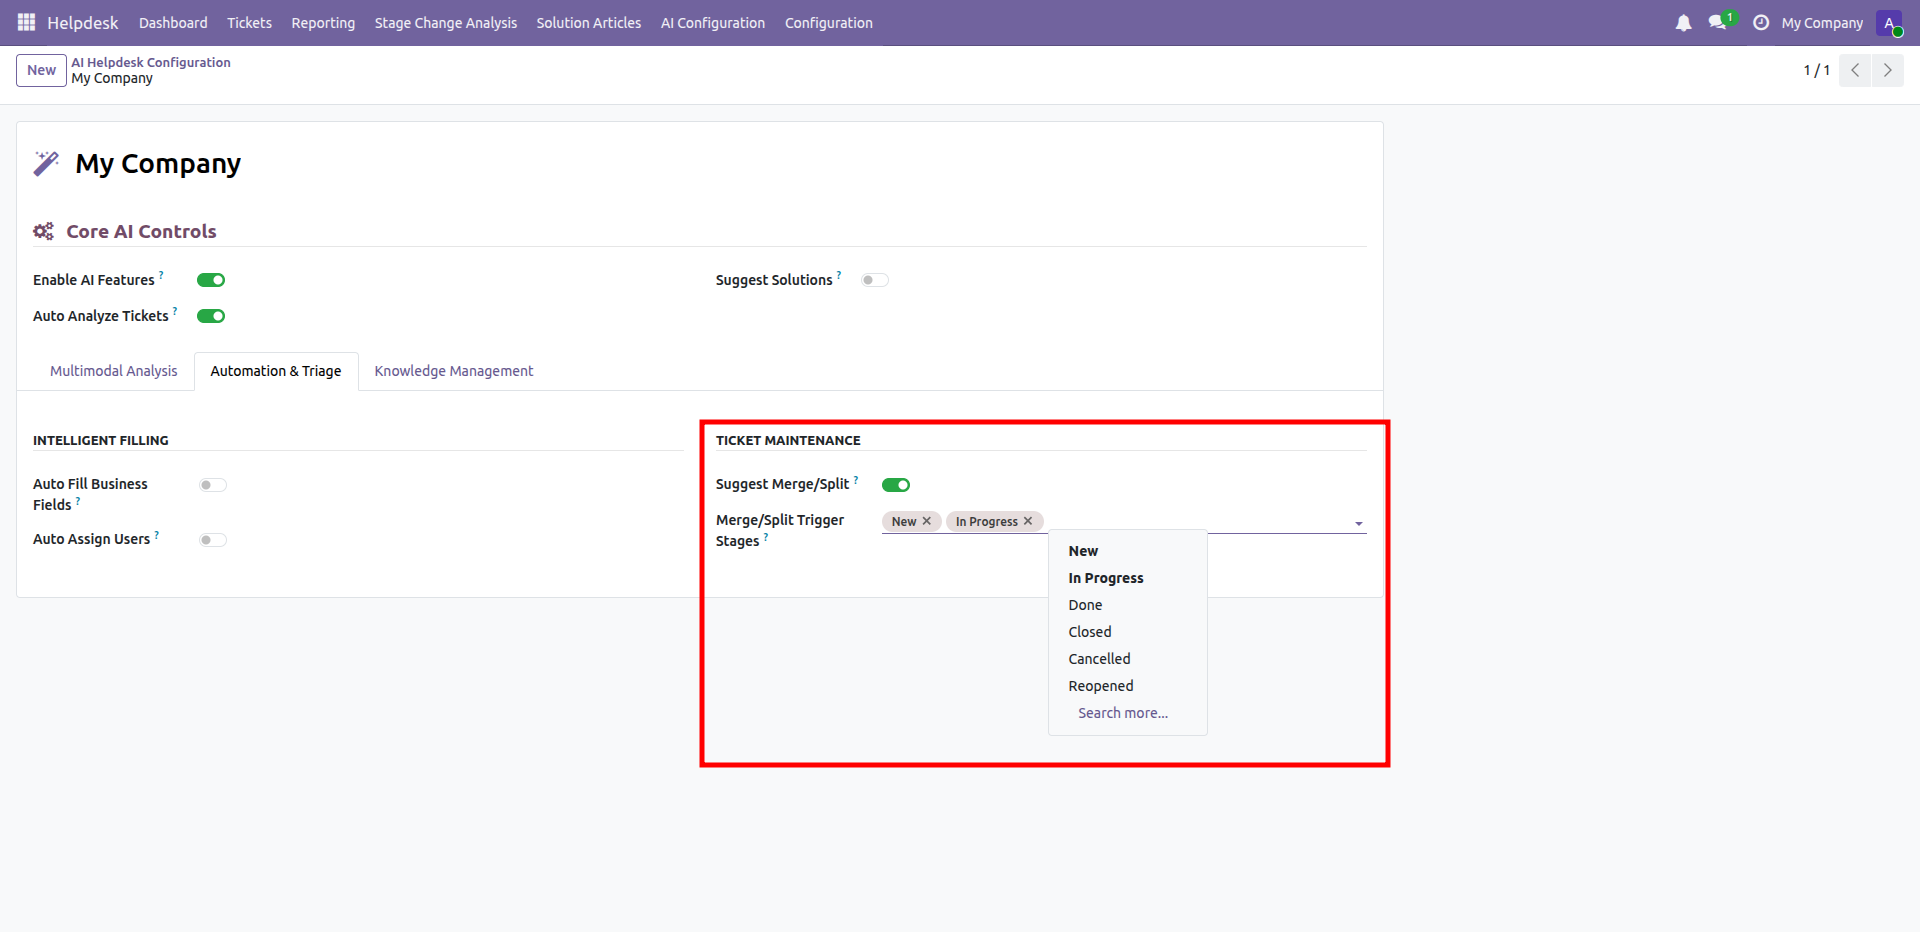Open Stage Change Analysis menu

click(x=446, y=23)
